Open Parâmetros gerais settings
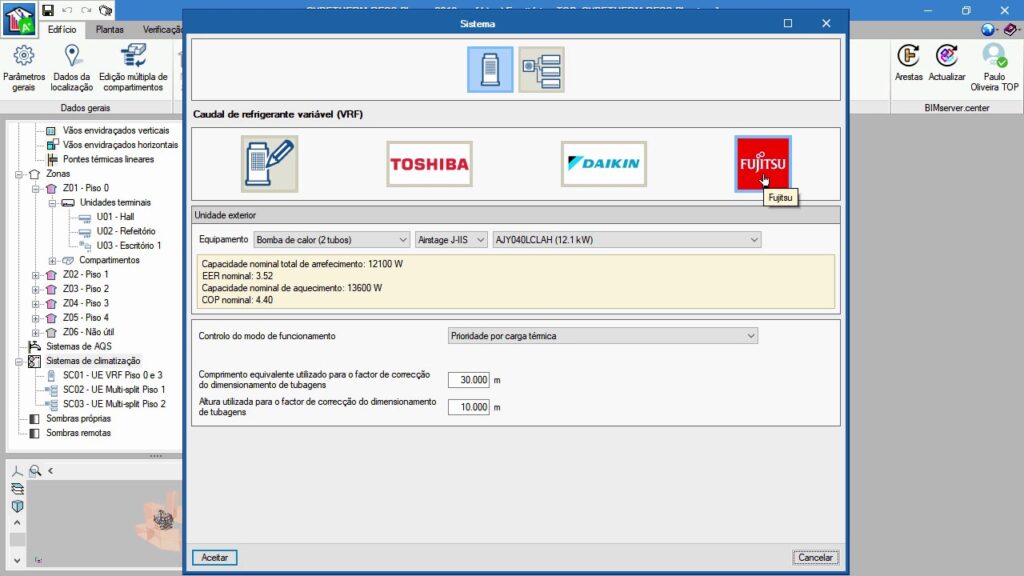Image resolution: width=1024 pixels, height=576 pixels. point(24,68)
